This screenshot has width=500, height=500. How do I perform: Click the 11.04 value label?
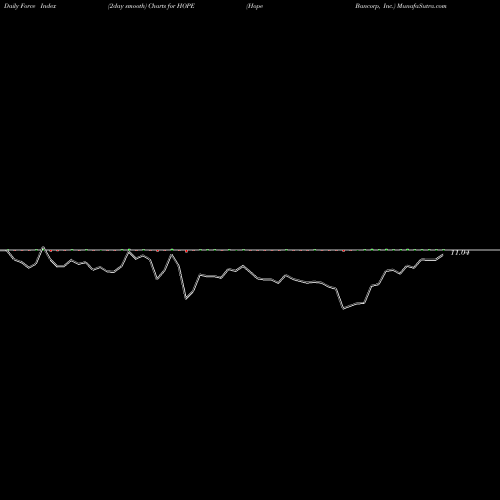coord(460,253)
